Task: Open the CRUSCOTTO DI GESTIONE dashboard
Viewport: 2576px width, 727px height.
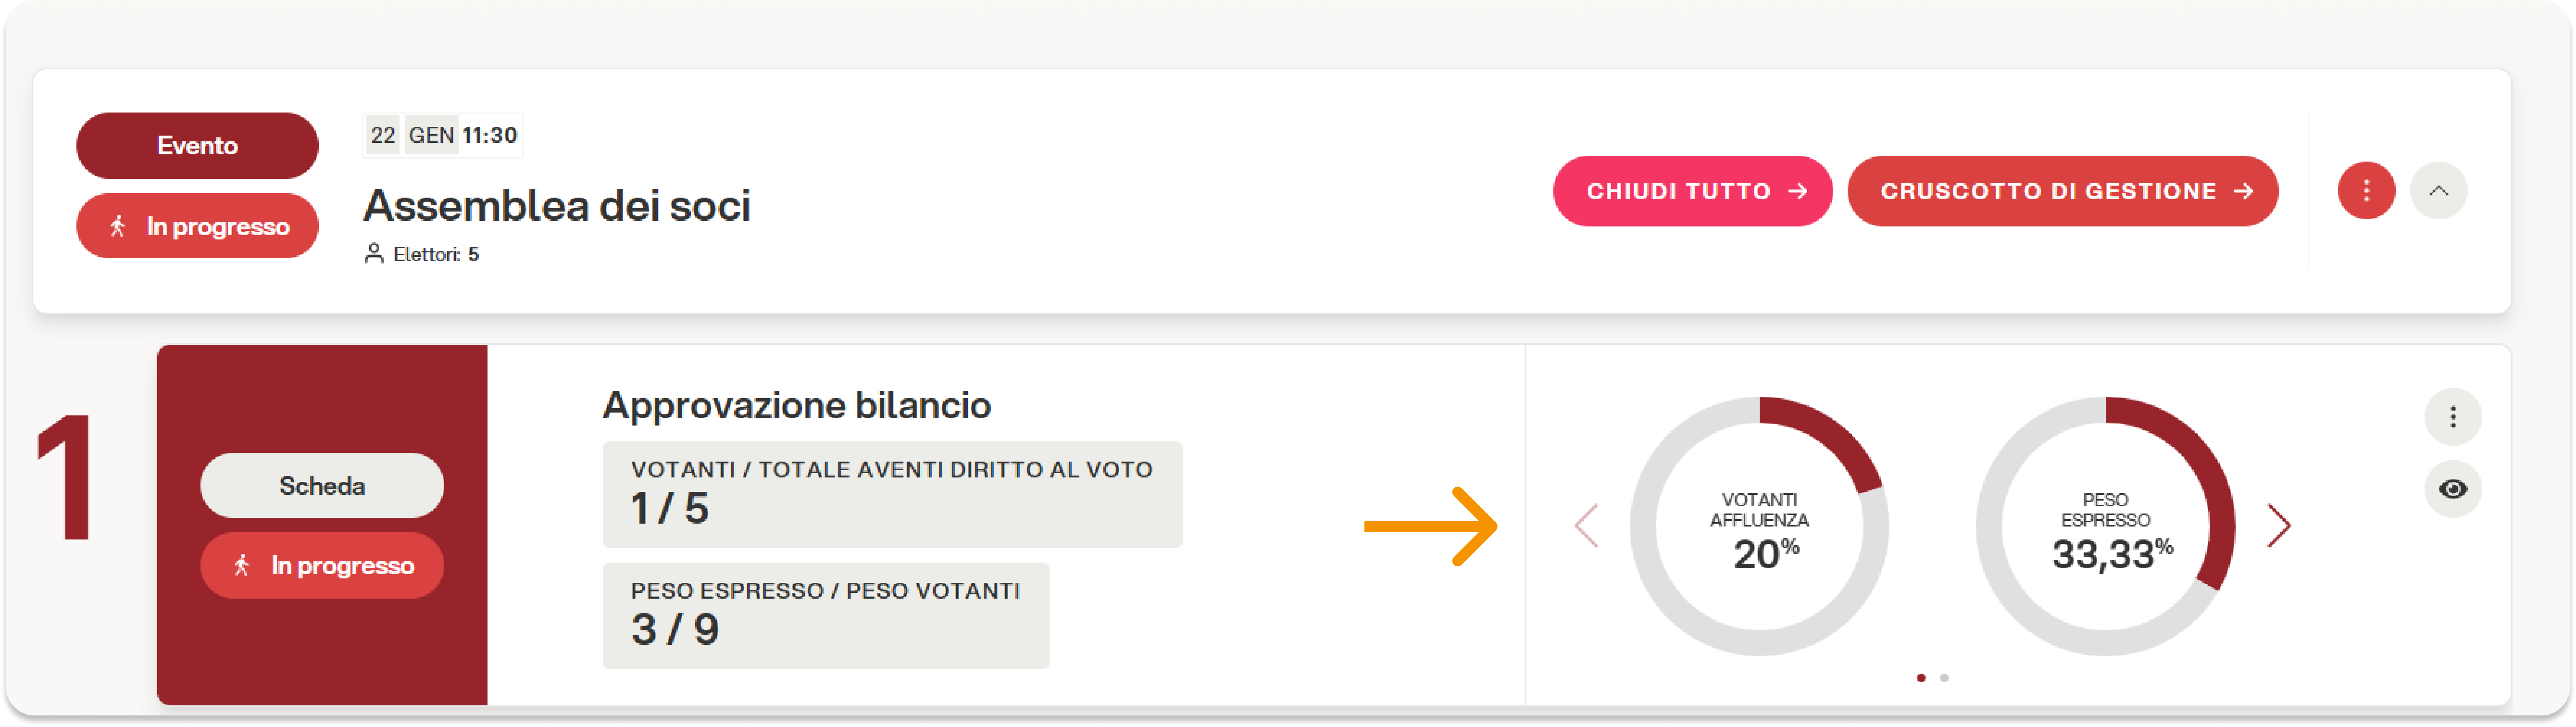Action: 2062,191
